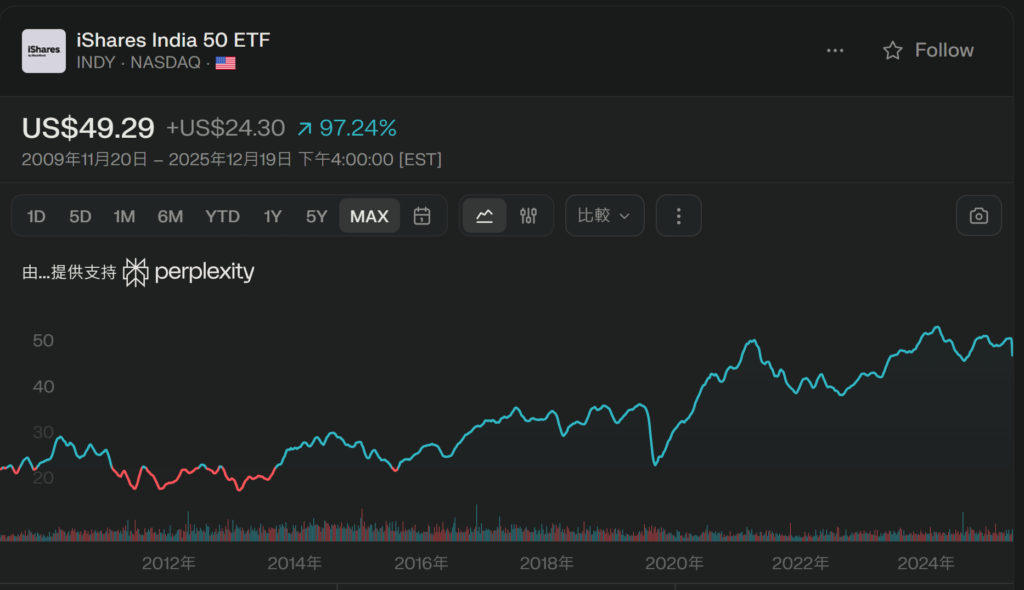The width and height of the screenshot is (1024, 590).
Task: Choose the 1M time range
Action: click(x=124, y=216)
